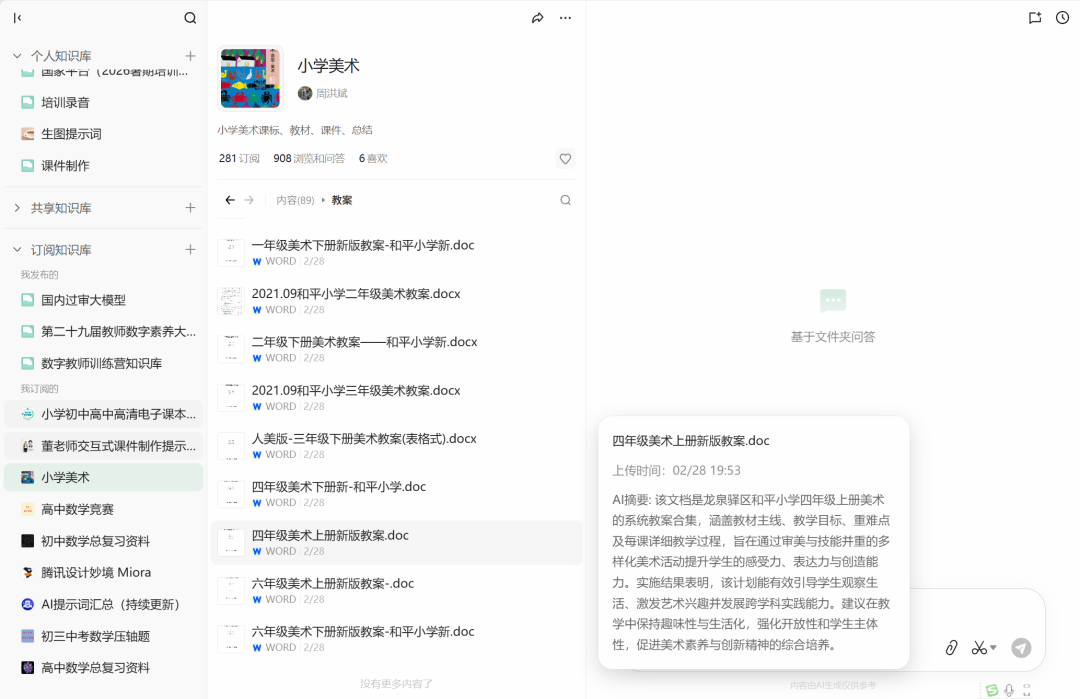Send the chat message
Screen dimensions: 1080x699
point(1021,647)
